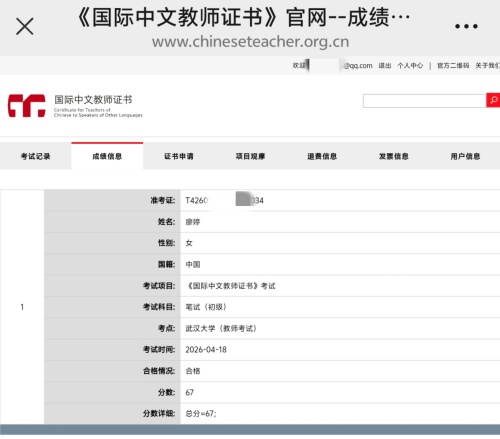
Task: Click the 分数 value 67
Action: (x=190, y=392)
